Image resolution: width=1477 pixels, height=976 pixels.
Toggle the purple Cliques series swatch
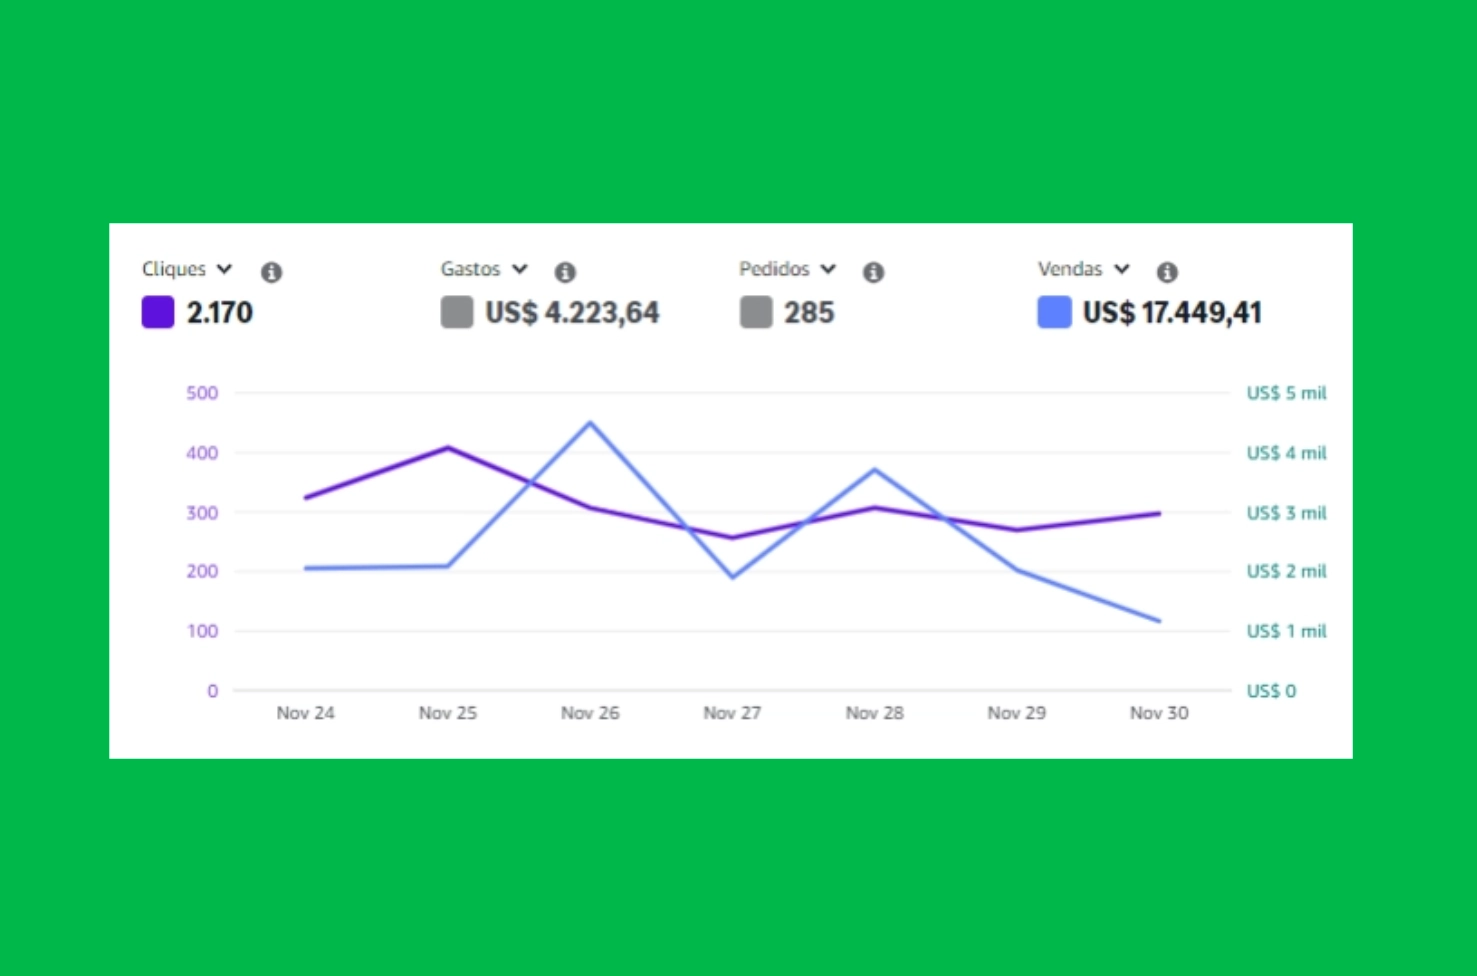[158, 312]
